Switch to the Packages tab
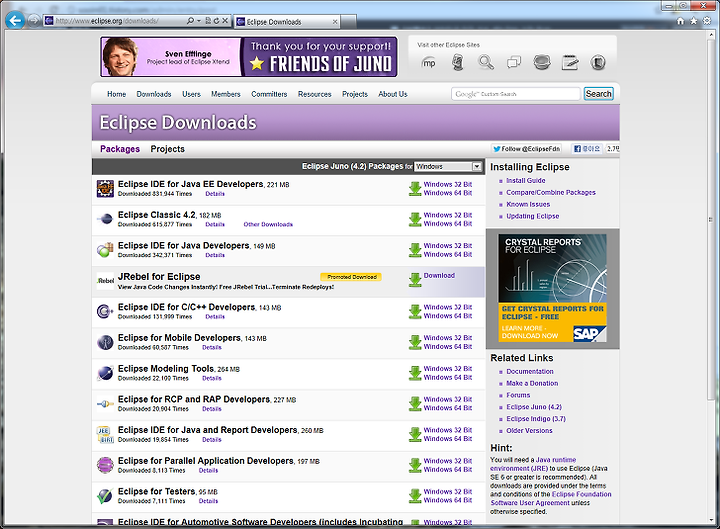The width and height of the screenshot is (720, 529). tap(120, 149)
